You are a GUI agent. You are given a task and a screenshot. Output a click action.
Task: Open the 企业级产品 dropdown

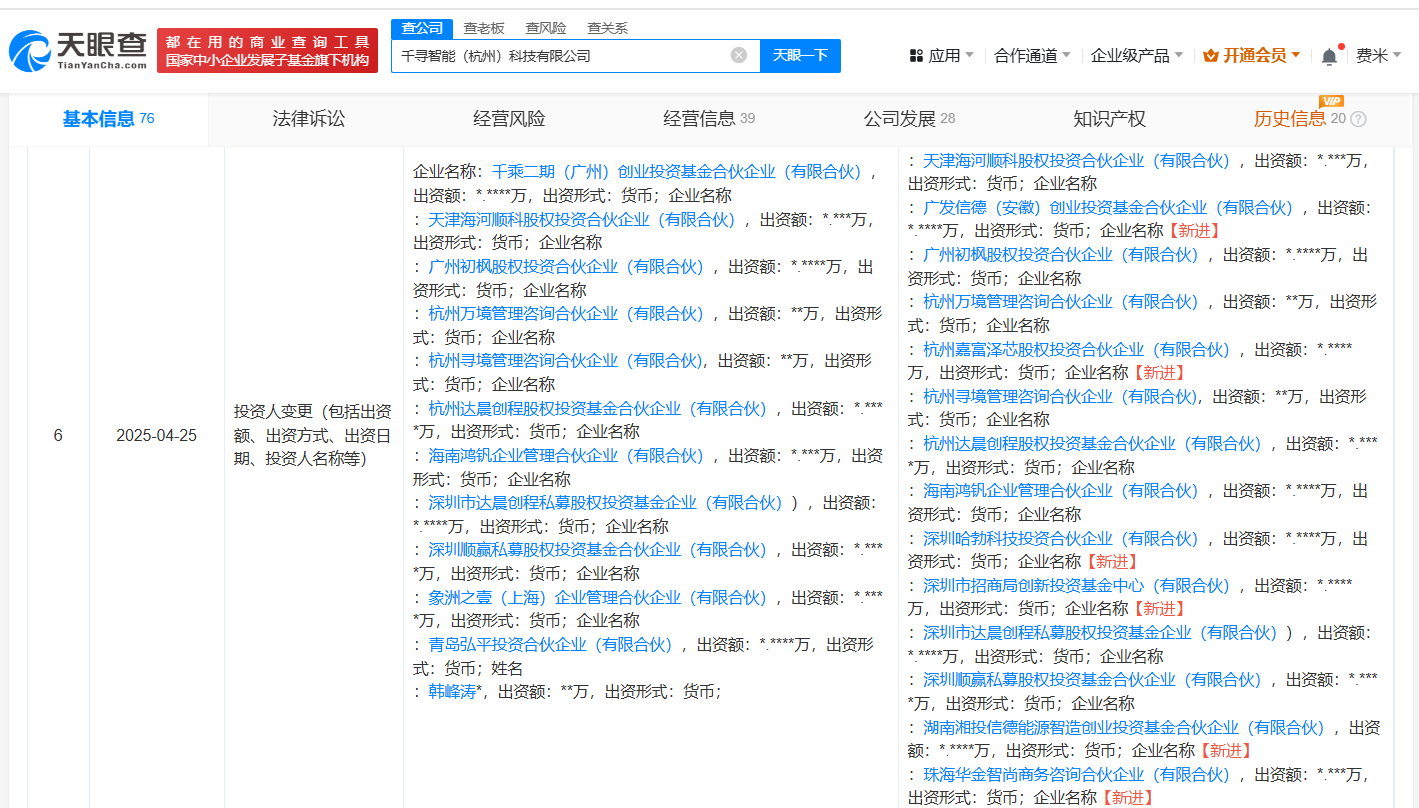point(1137,56)
